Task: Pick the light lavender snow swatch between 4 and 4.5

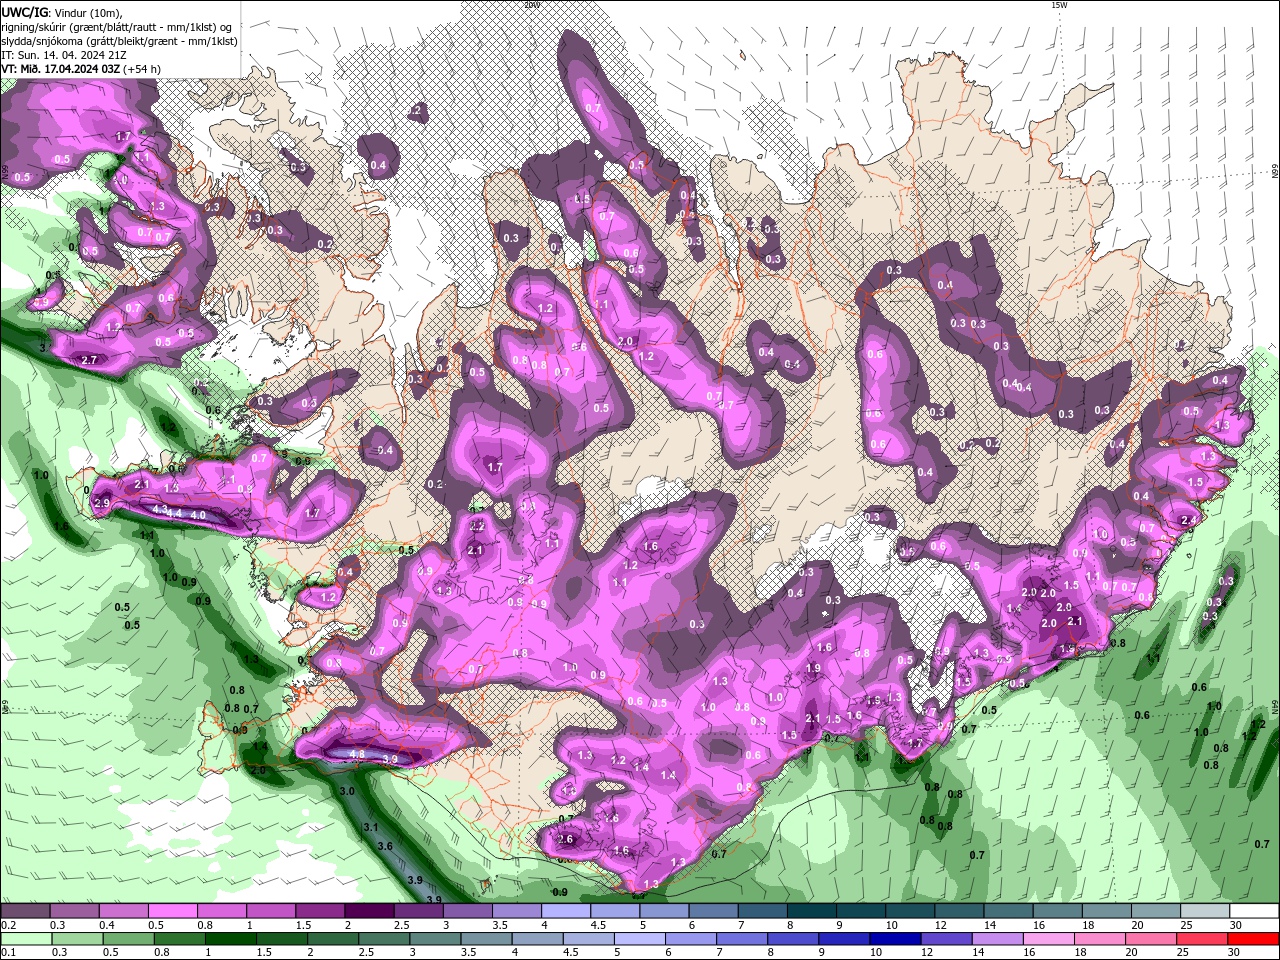Action: click(566, 911)
